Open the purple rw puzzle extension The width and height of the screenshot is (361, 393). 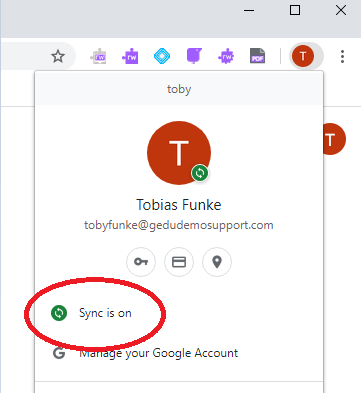click(130, 56)
